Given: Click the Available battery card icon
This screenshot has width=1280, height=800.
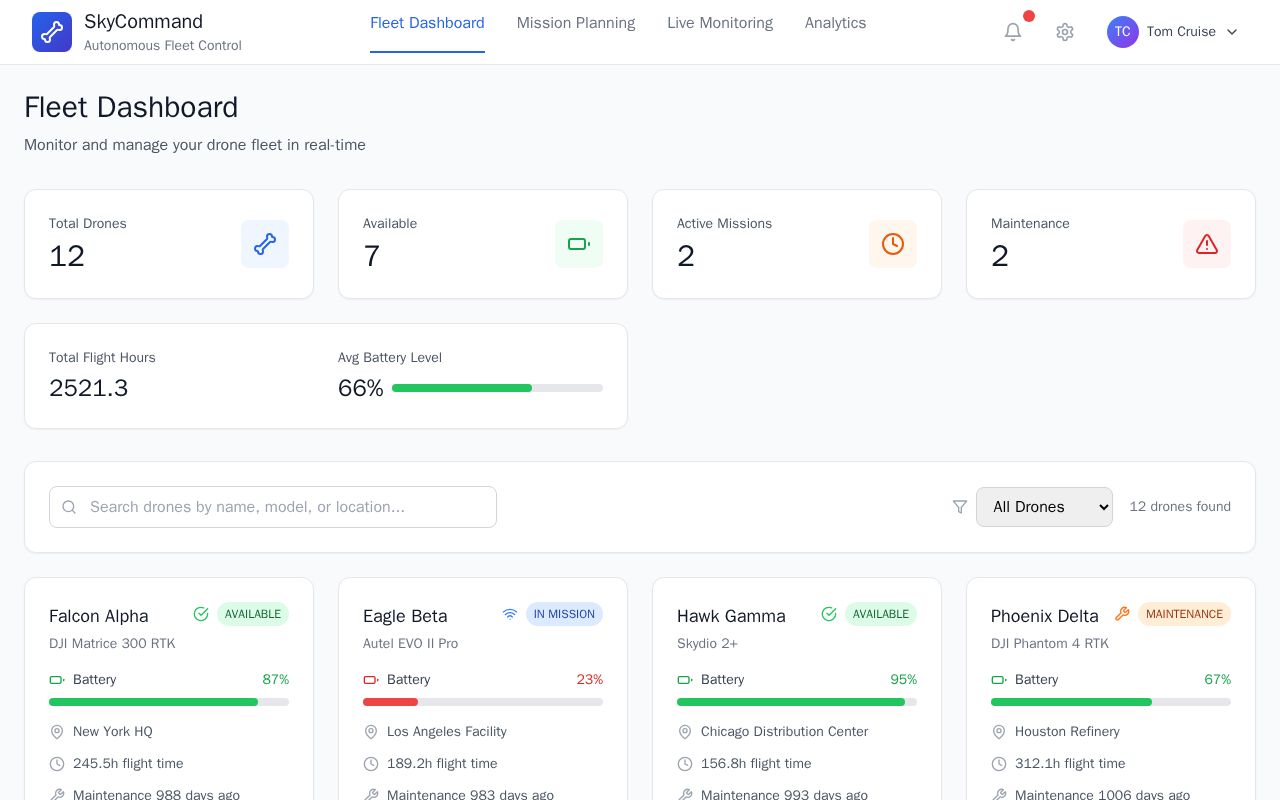Looking at the screenshot, I should 579,244.
